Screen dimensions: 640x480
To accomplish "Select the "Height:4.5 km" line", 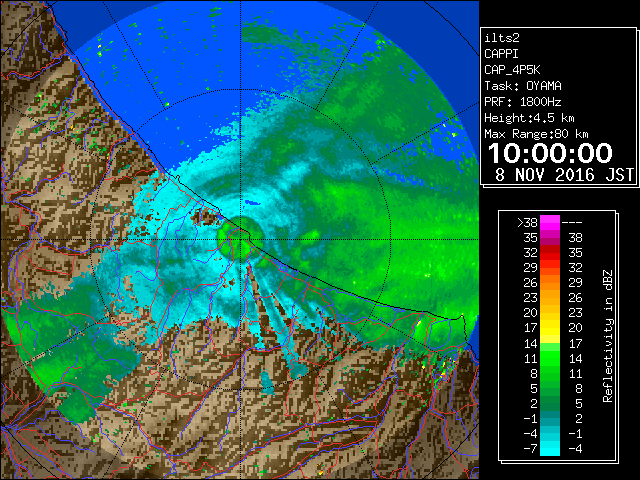I will [x=529, y=118].
